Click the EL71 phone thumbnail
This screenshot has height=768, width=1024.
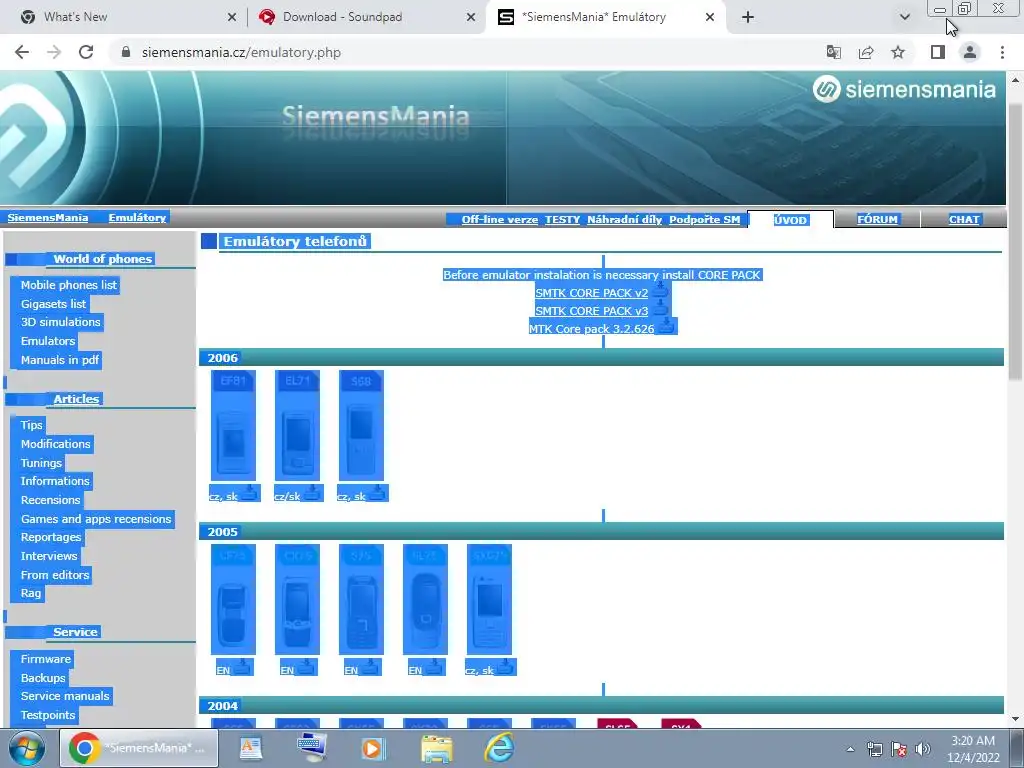(x=297, y=425)
